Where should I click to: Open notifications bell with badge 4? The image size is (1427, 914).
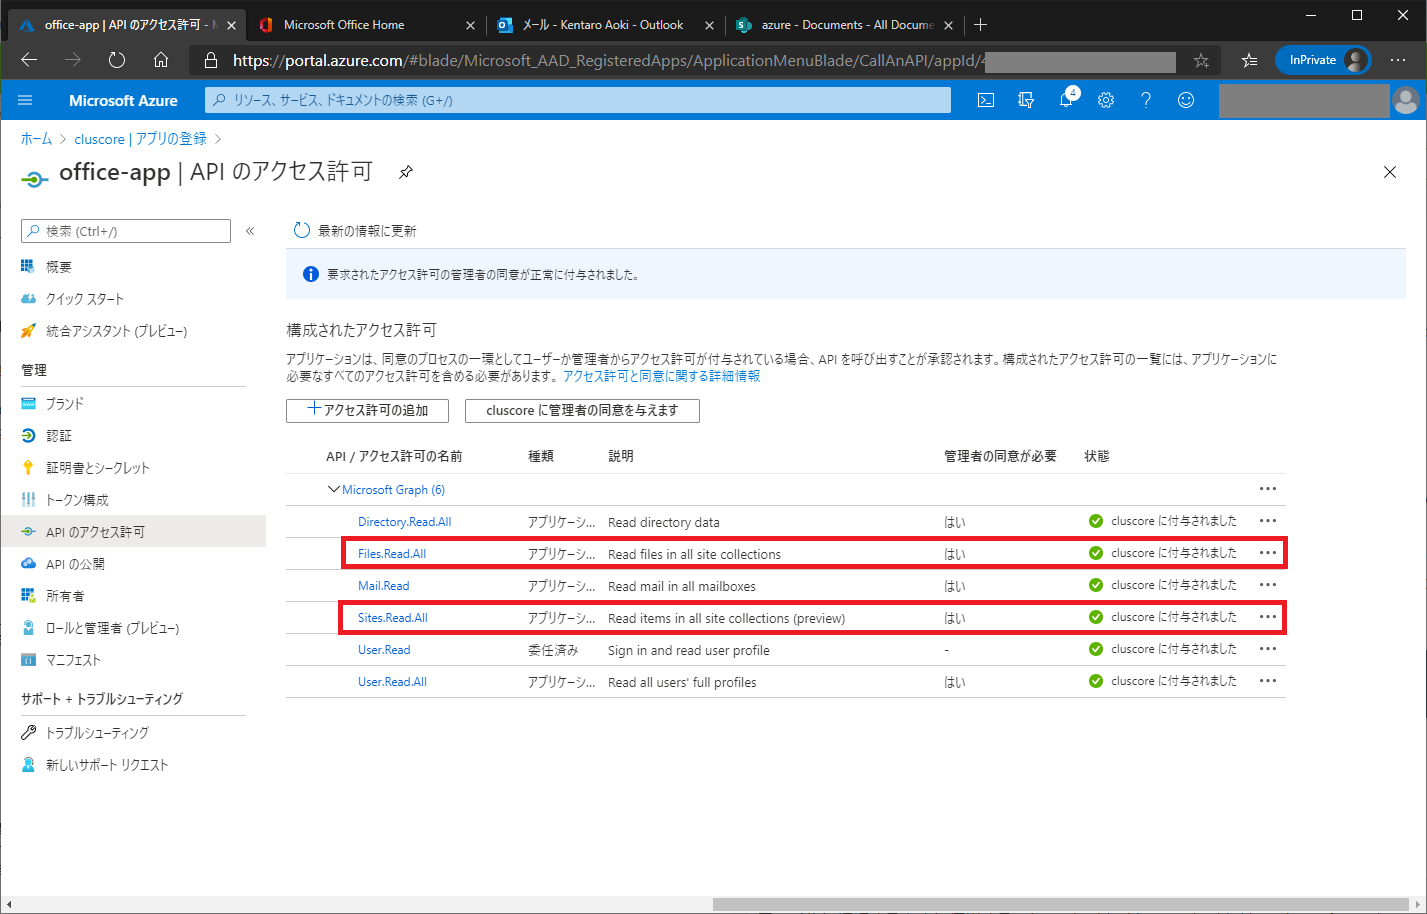coord(1067,99)
